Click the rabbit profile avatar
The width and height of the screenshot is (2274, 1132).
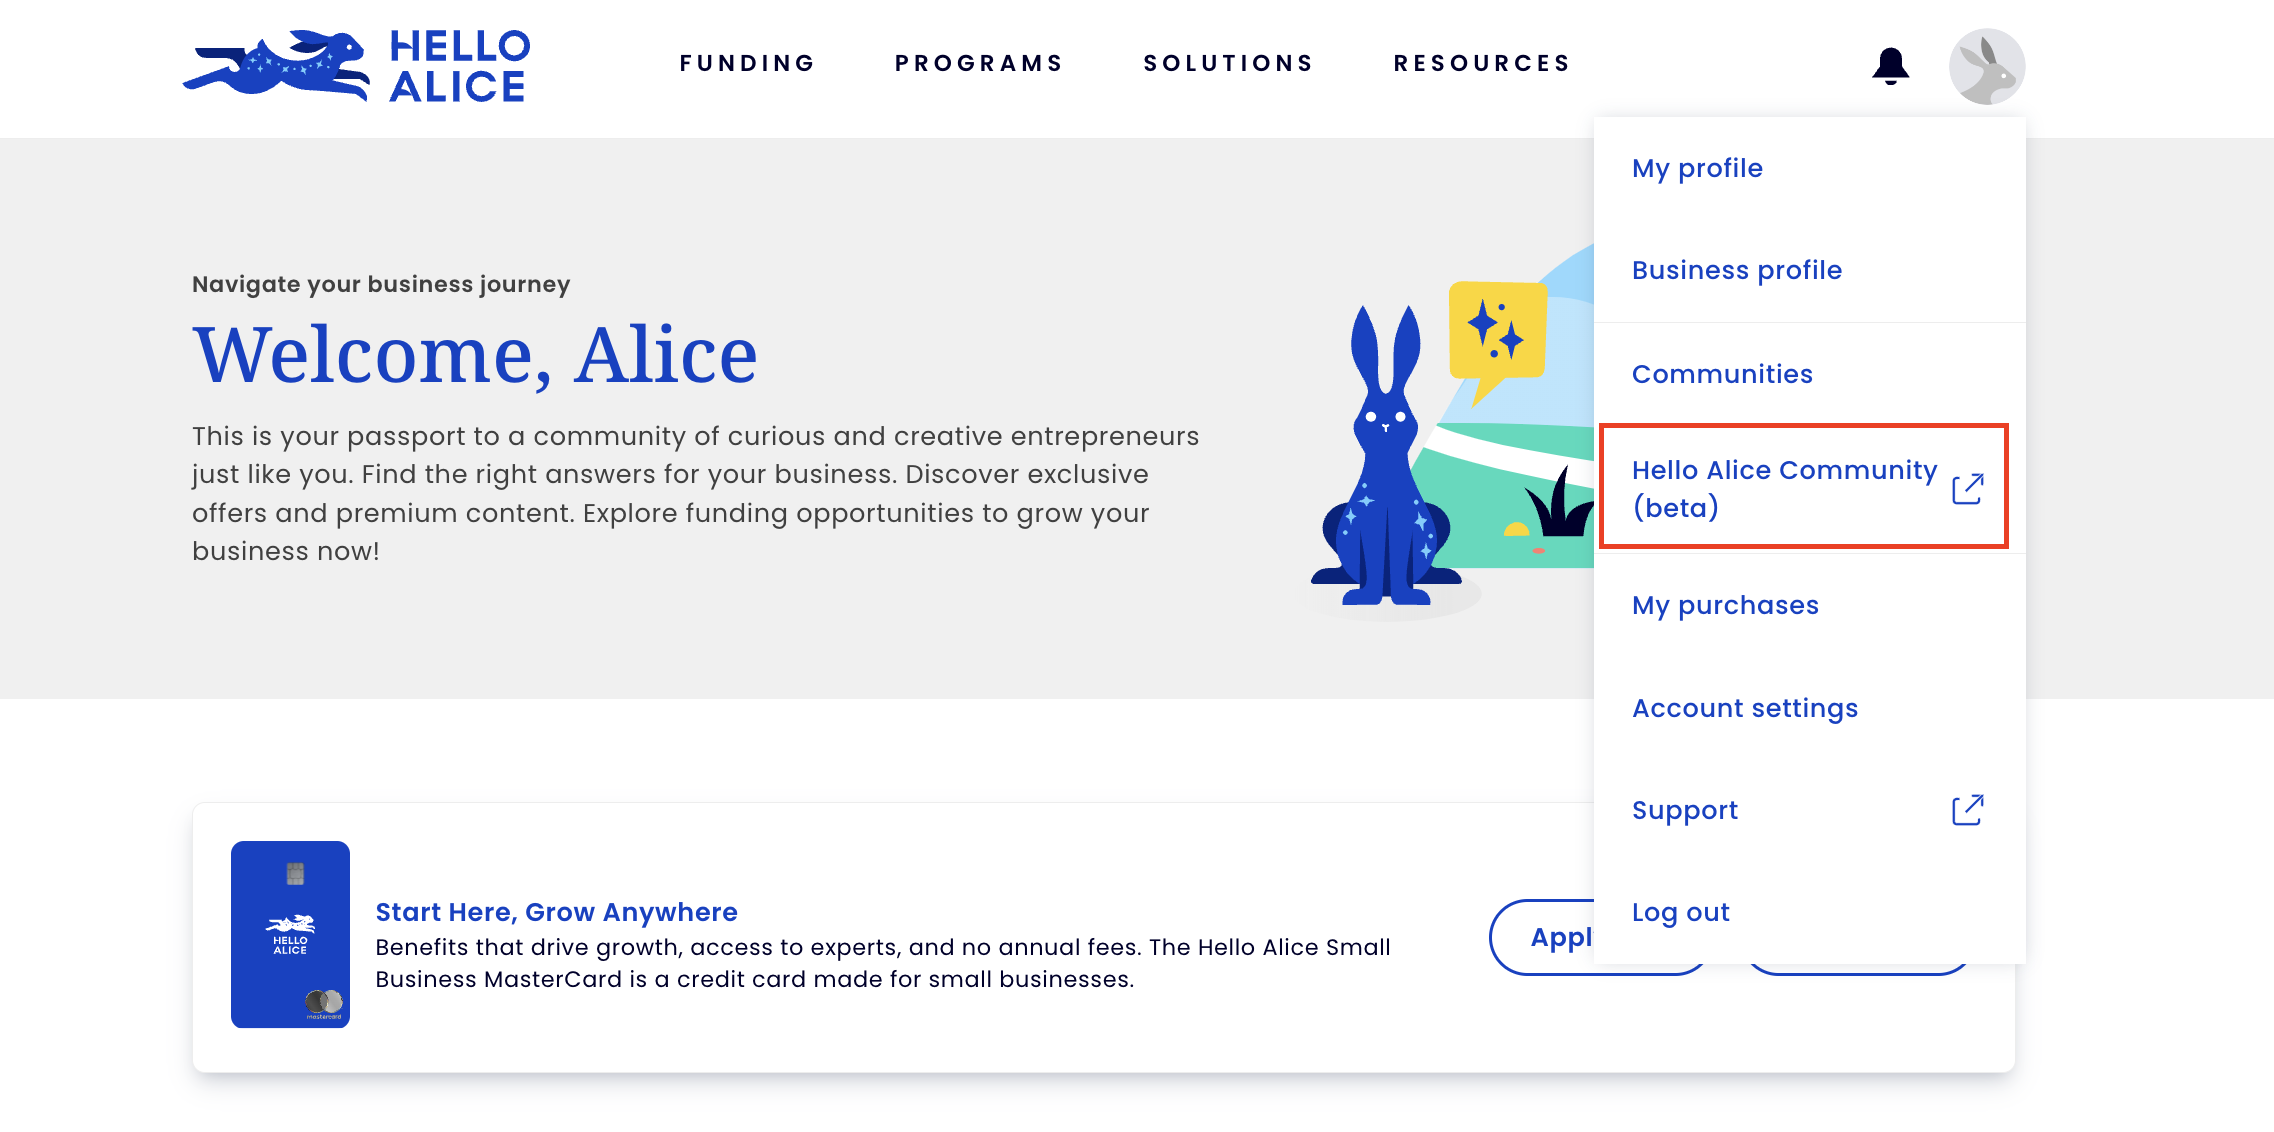click(x=1986, y=66)
